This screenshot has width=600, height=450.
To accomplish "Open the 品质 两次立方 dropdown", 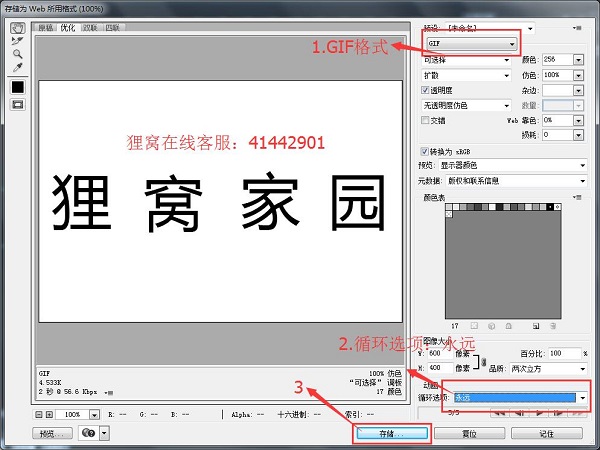I will click(x=548, y=369).
